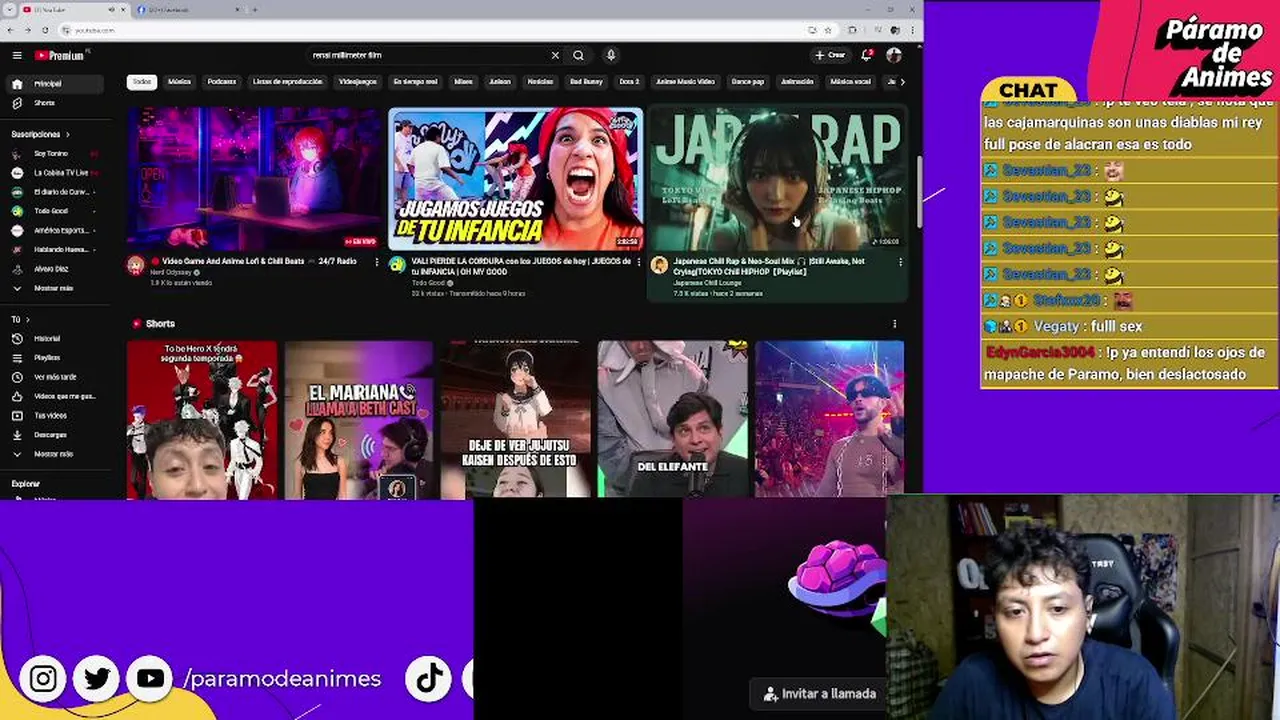The height and width of the screenshot is (720, 1280).
Task: Open Videos que me gustan sidebar item
Action: pyautogui.click(x=55, y=396)
